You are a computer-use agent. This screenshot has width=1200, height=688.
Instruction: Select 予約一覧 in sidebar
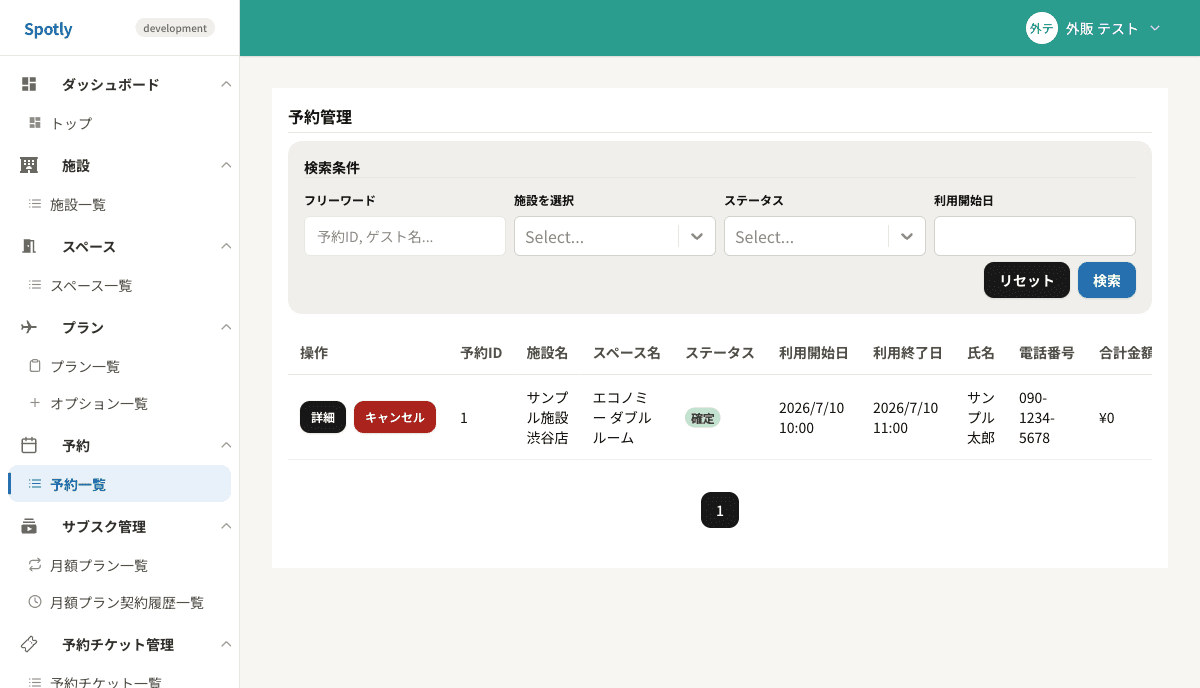pyautogui.click(x=120, y=484)
